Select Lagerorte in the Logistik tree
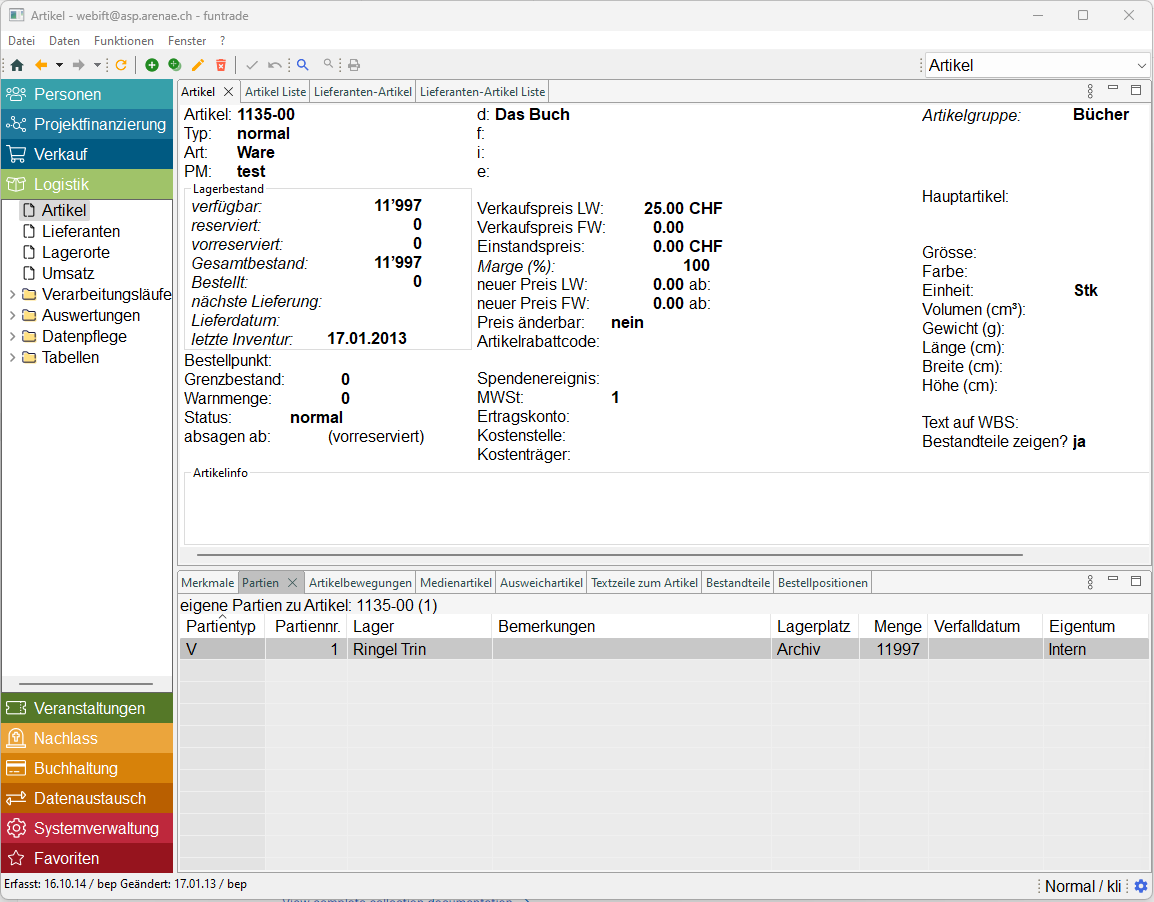The height and width of the screenshot is (902, 1154). coord(75,253)
